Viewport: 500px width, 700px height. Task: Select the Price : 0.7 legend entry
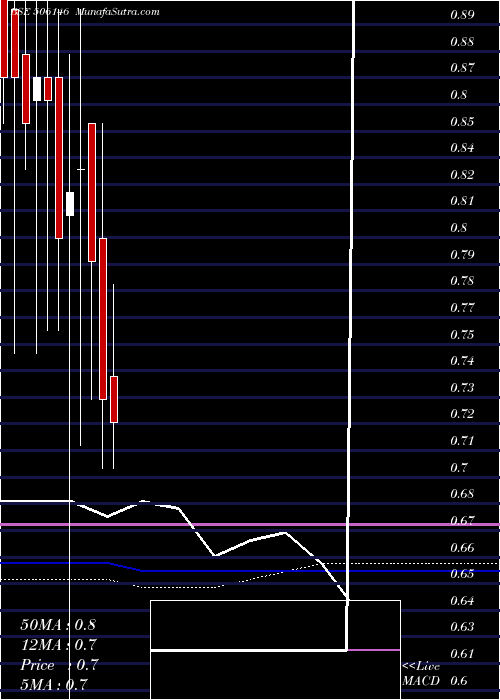point(58,665)
